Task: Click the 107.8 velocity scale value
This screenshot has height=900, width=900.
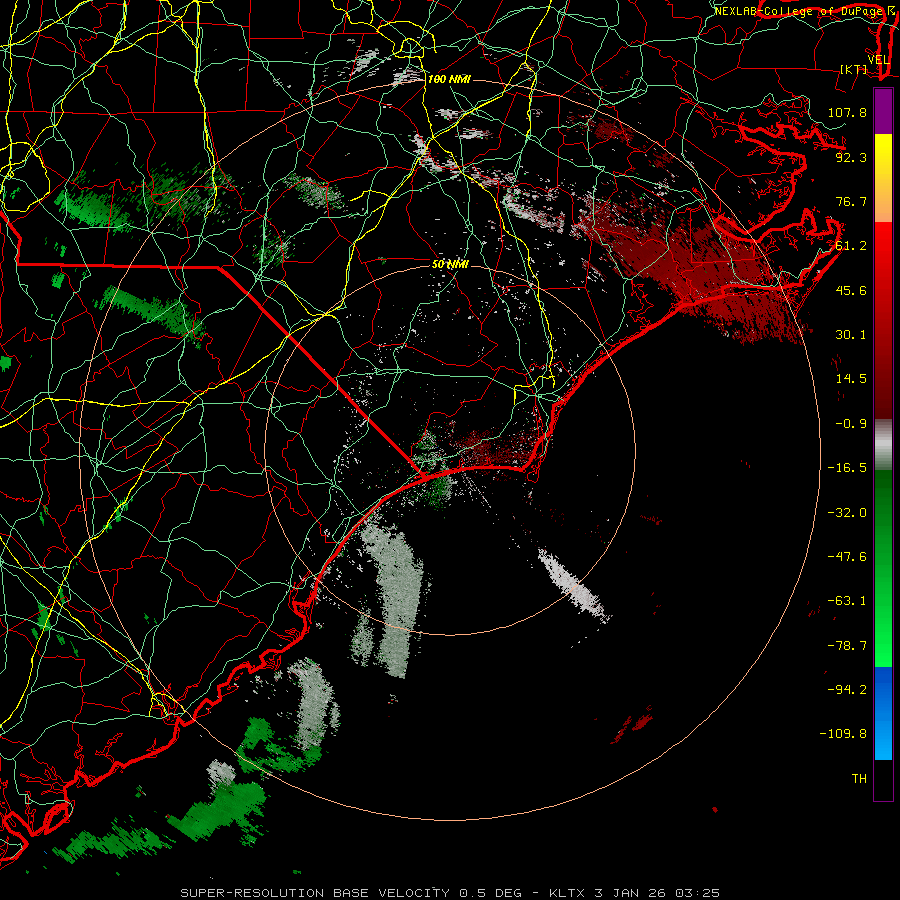Action: click(x=847, y=112)
